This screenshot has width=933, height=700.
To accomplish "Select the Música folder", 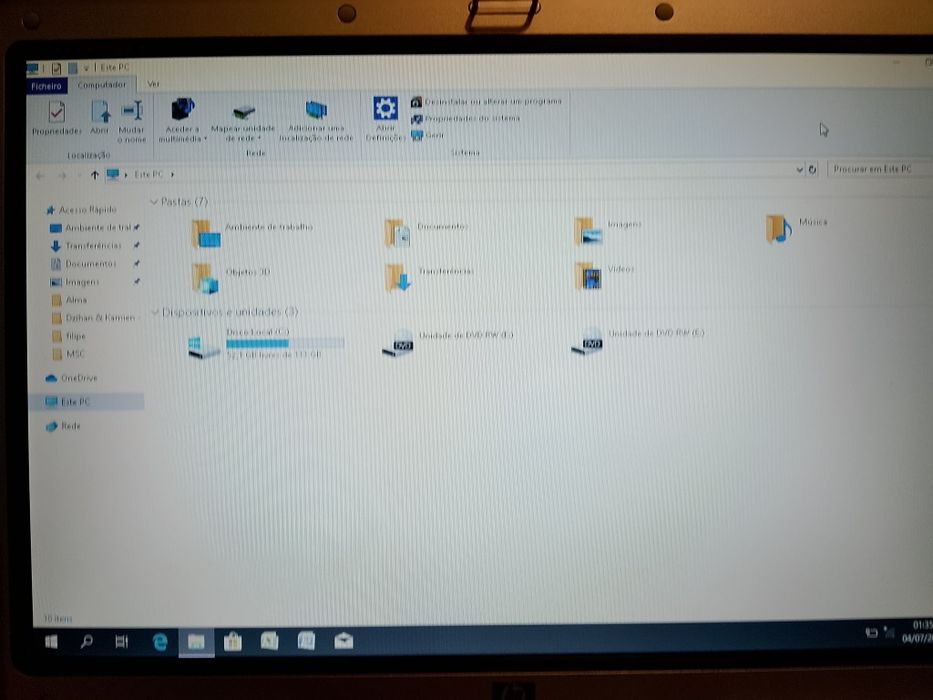I will point(797,229).
